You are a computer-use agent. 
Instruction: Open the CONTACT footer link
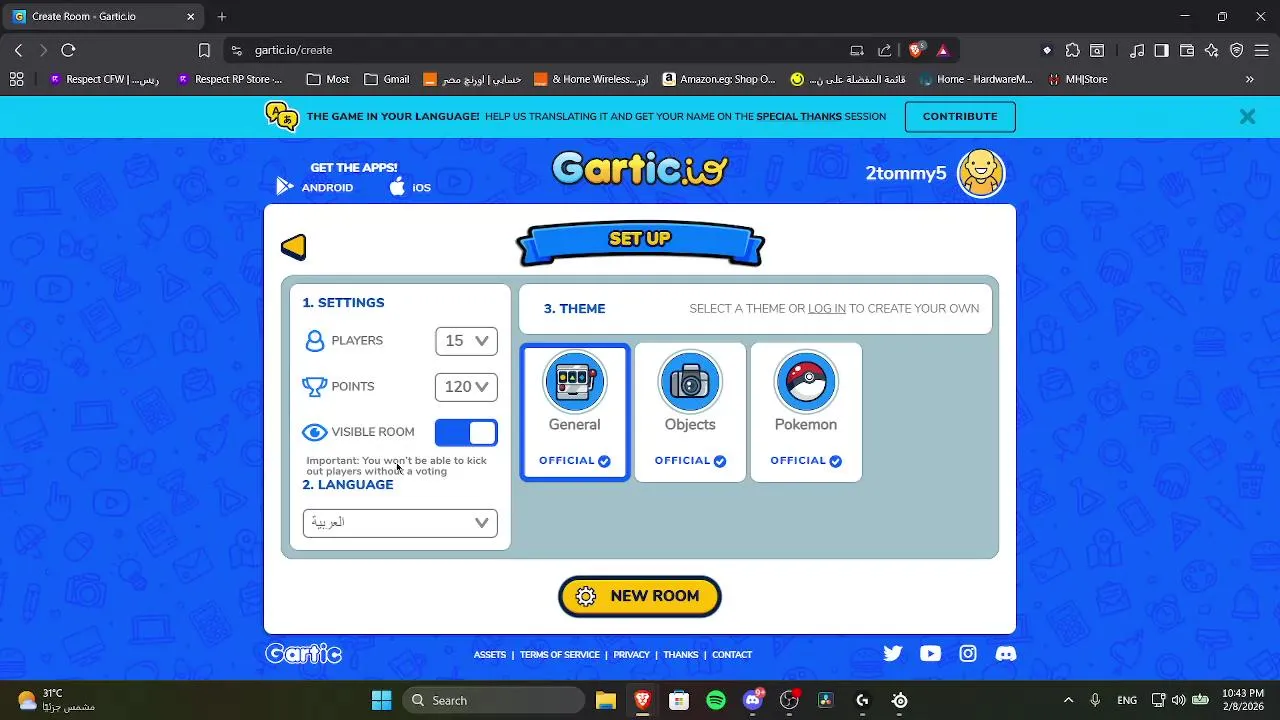(x=732, y=655)
